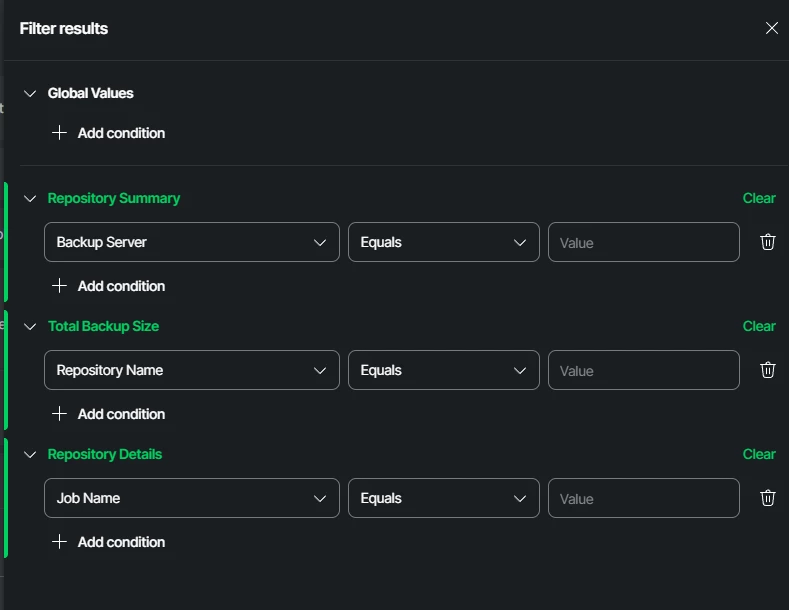Collapse the Total Backup Size section
The height and width of the screenshot is (610, 789).
coord(30,327)
